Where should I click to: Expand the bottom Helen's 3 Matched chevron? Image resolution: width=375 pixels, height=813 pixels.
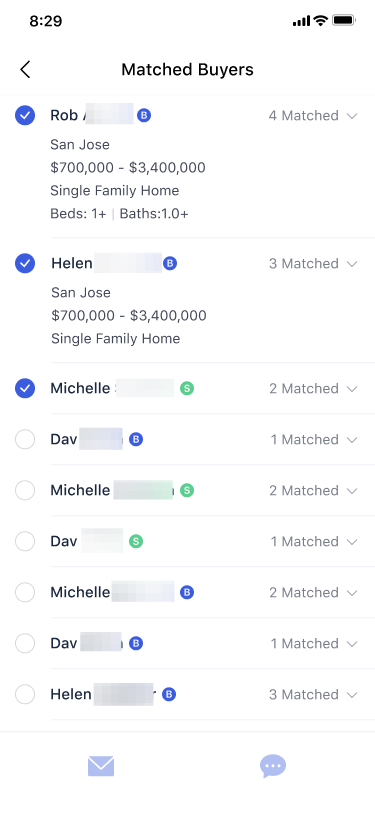click(352, 695)
